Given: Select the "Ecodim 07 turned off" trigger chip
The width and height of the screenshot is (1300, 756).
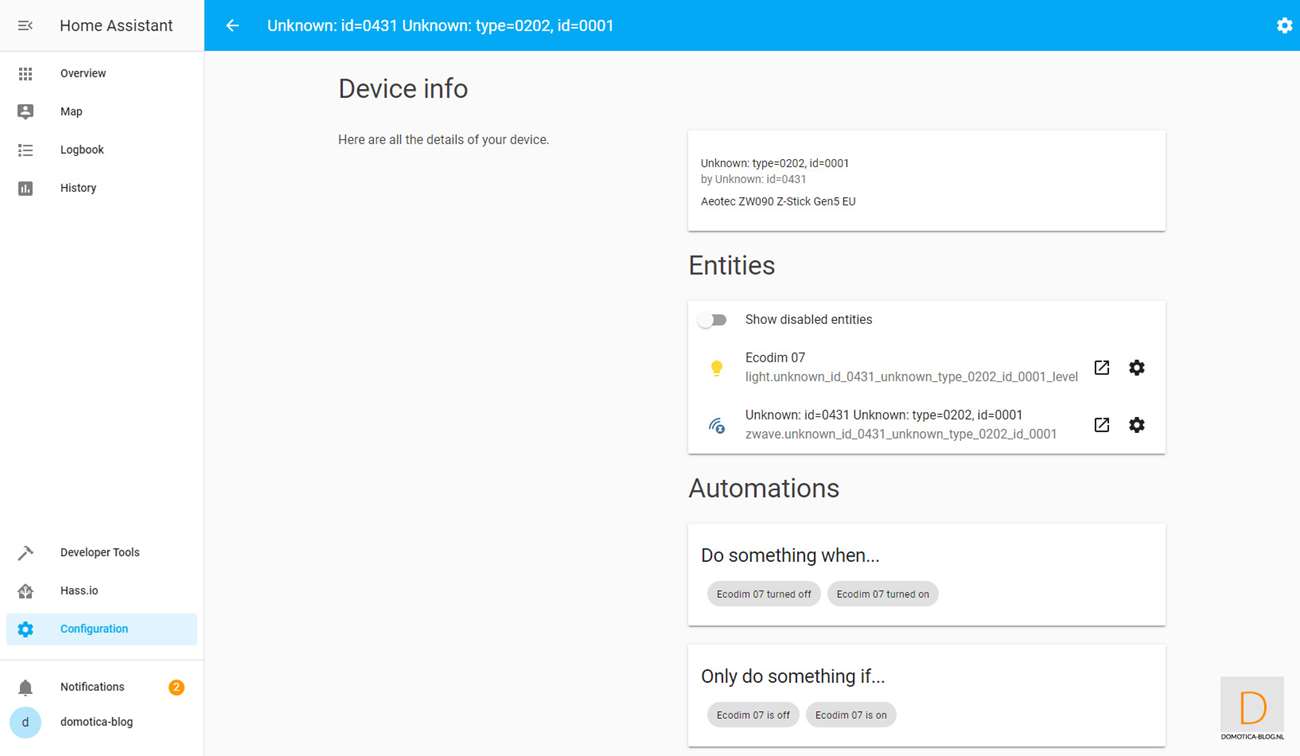Looking at the screenshot, I should pos(764,594).
